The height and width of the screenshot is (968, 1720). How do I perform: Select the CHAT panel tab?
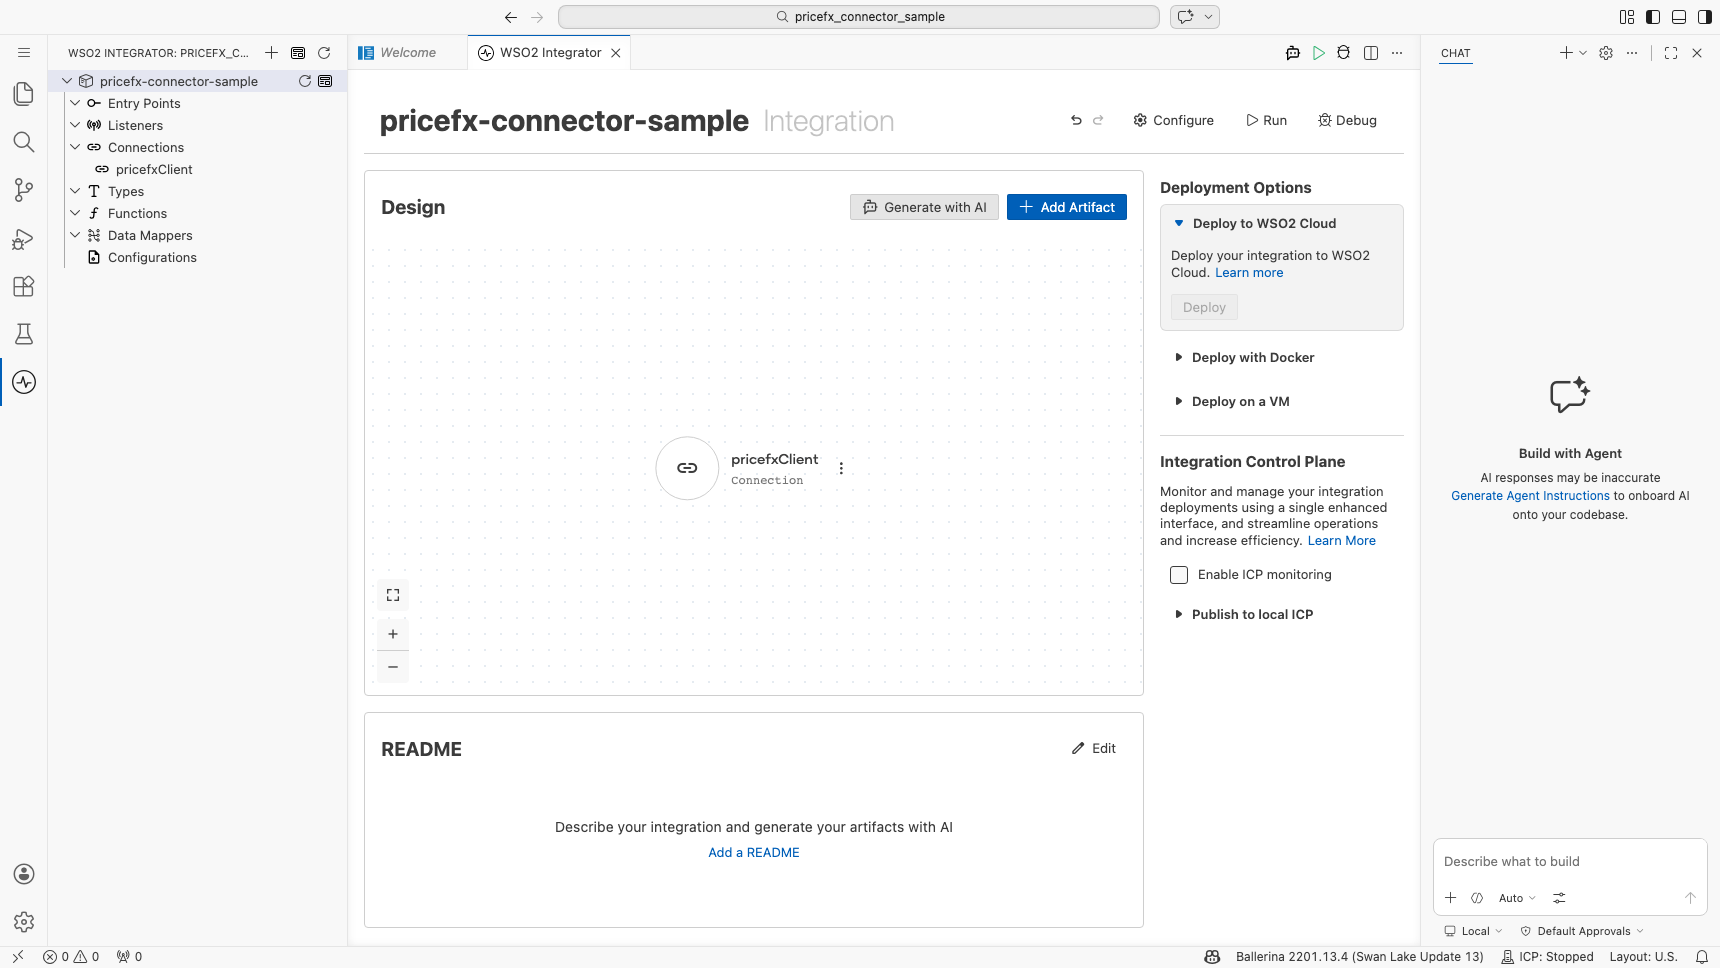pyautogui.click(x=1456, y=53)
